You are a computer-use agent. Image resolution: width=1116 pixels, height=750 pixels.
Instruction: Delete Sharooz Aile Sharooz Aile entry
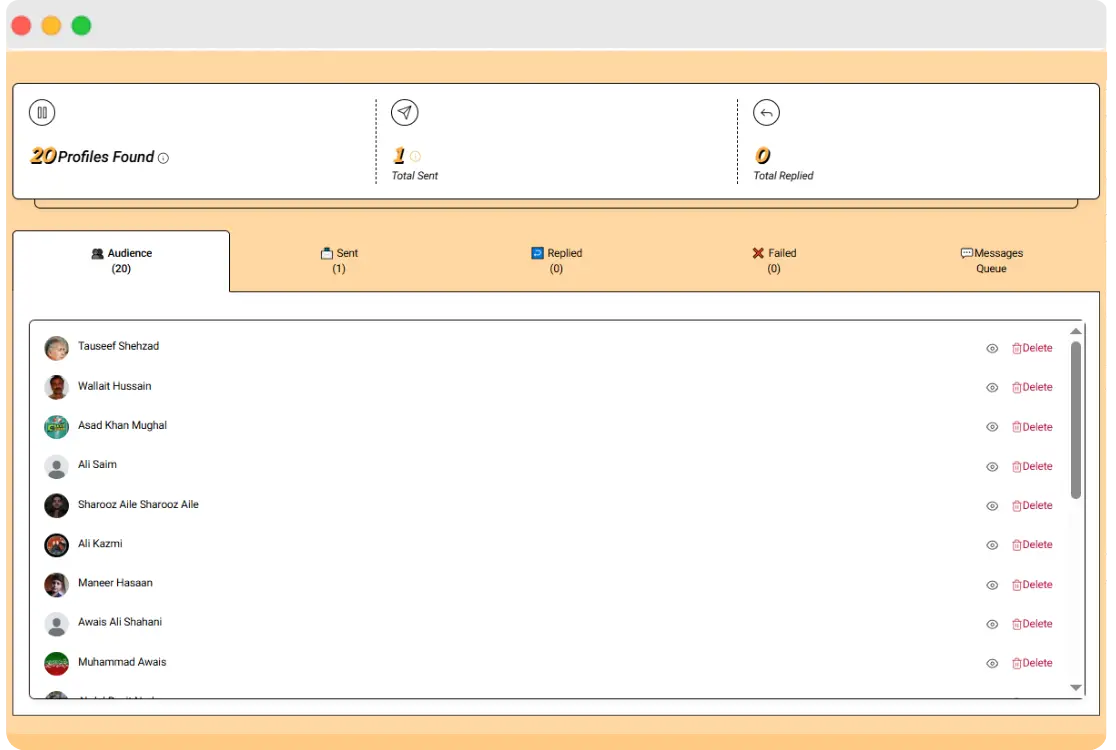1032,505
